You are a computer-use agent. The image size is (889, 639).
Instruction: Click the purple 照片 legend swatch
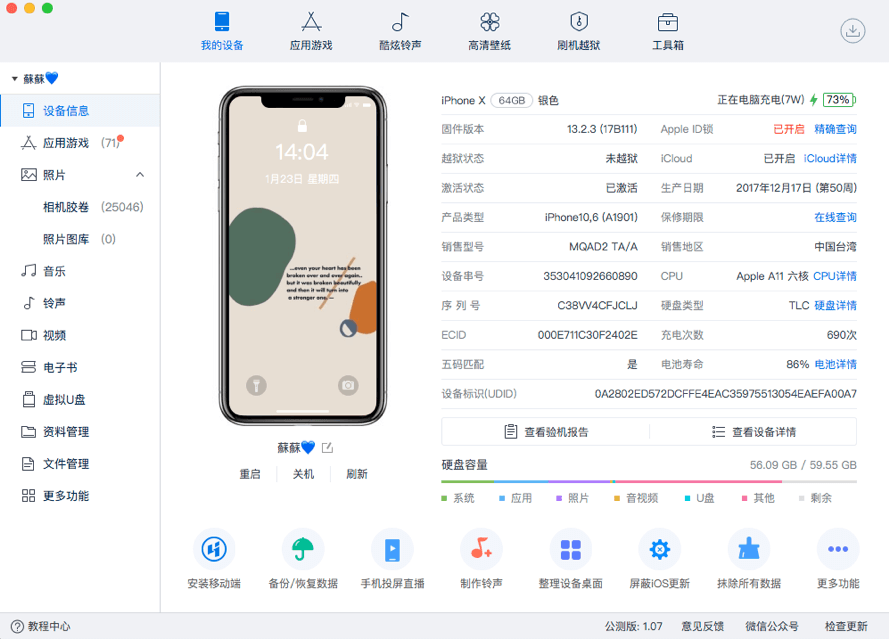559,498
